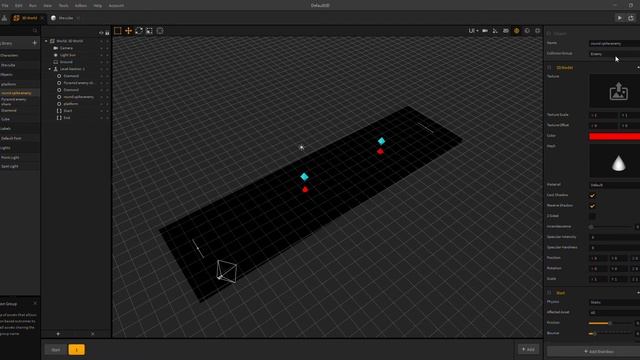This screenshot has height=360, width=640.
Task: Toggle visibility of the Camera row in the tree
Action: click(x=102, y=48)
